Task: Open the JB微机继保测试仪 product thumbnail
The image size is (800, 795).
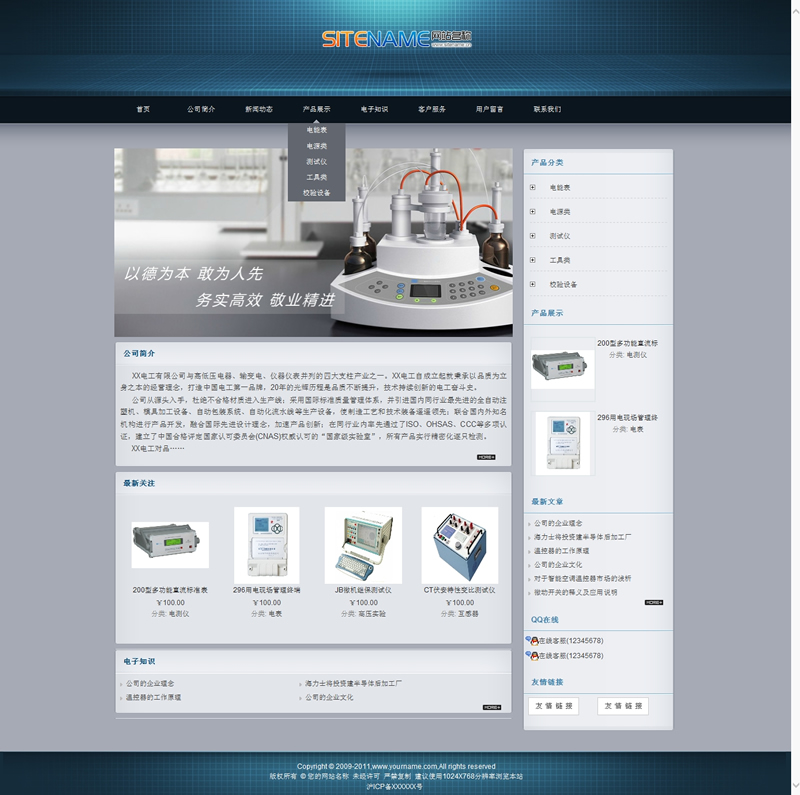Action: tap(362, 545)
